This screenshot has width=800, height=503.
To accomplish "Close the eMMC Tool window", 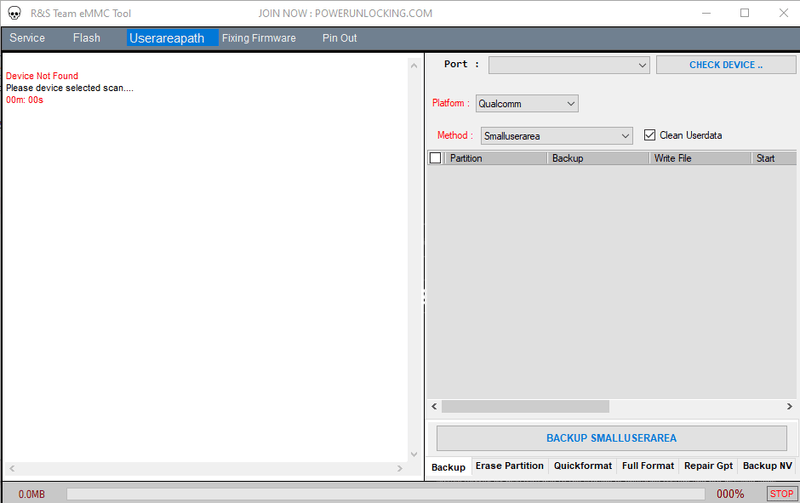I will point(784,13).
